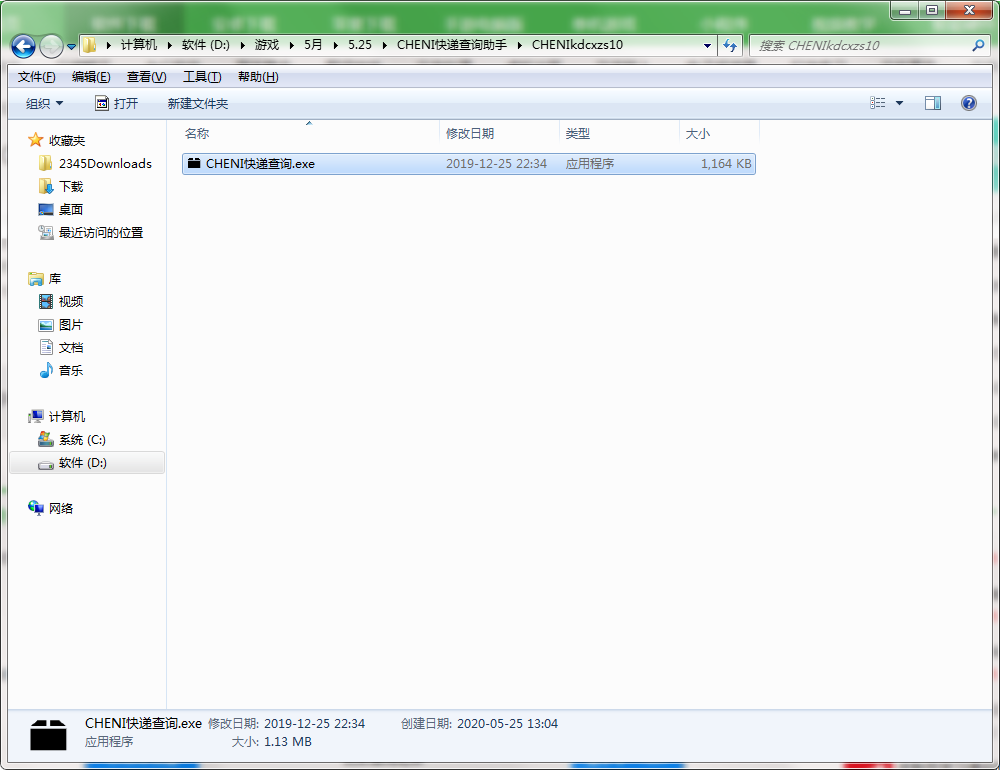This screenshot has width=1000, height=770.
Task: Click 软件 (D:) in the address breadcrumb
Action: click(x=205, y=45)
